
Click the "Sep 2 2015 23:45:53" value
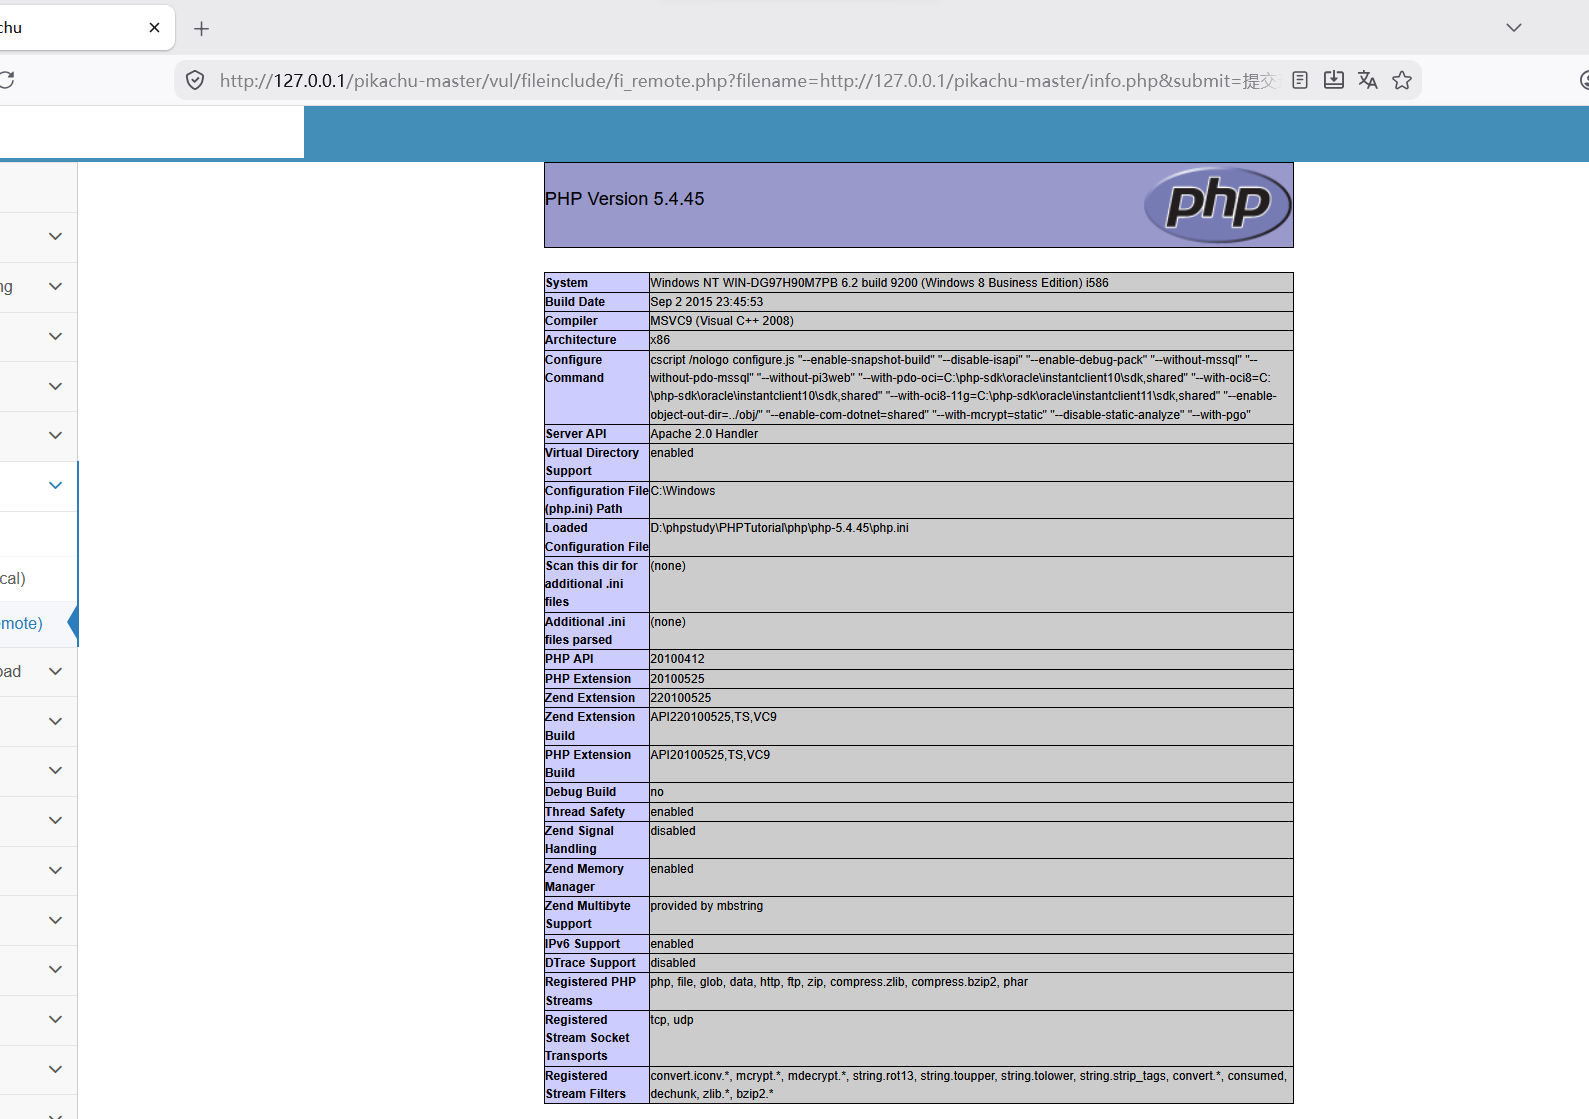pyautogui.click(x=707, y=302)
